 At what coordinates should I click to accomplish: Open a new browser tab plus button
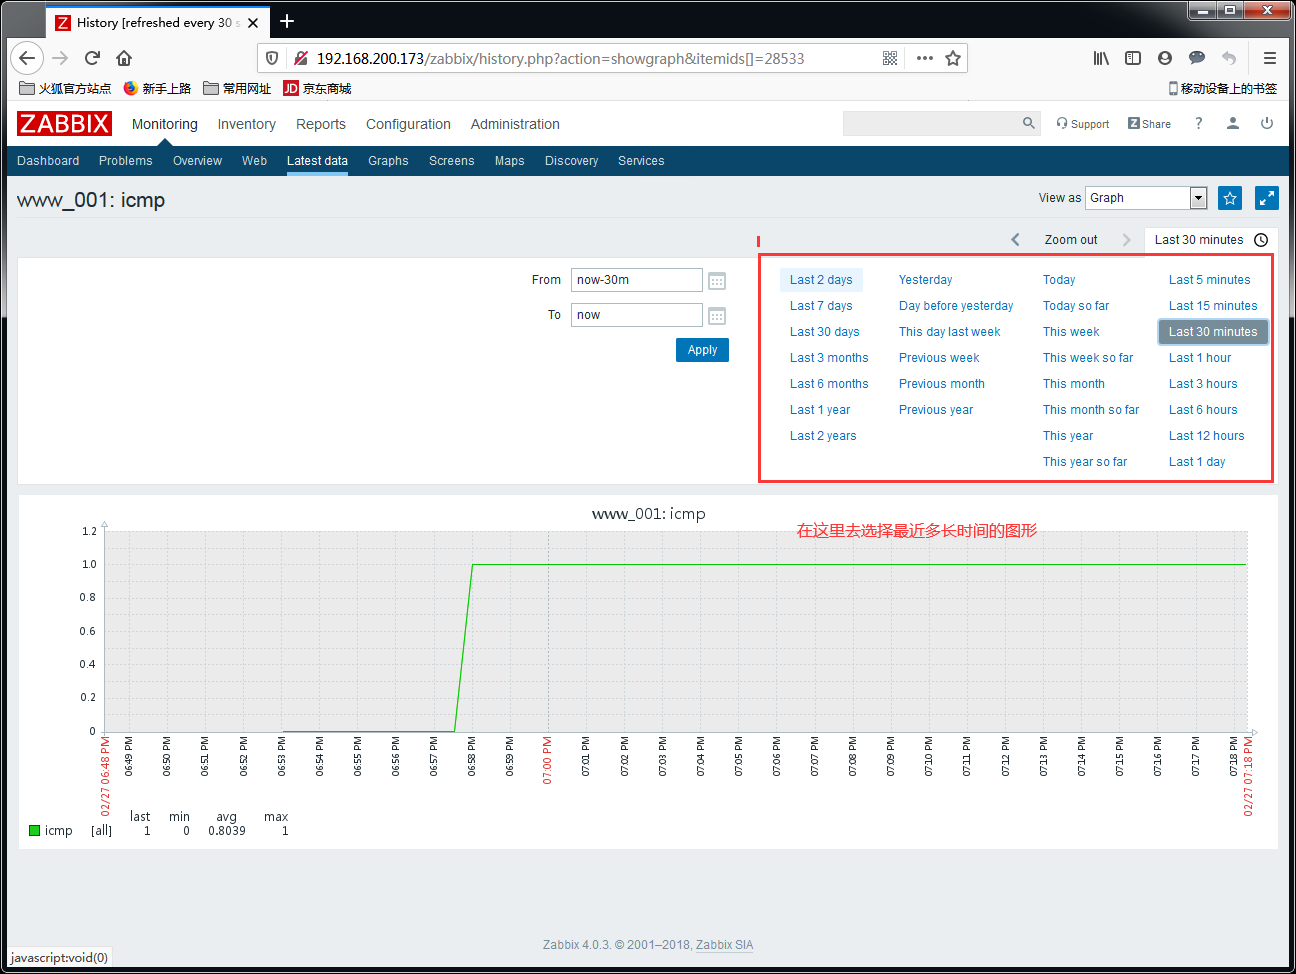click(x=287, y=21)
